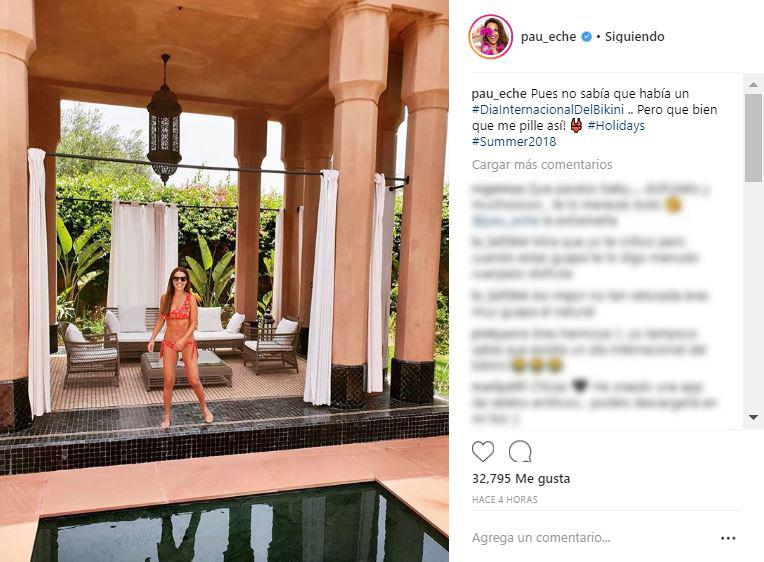Click the bikini emoji in caption
This screenshot has width=764, height=562.
pos(576,126)
